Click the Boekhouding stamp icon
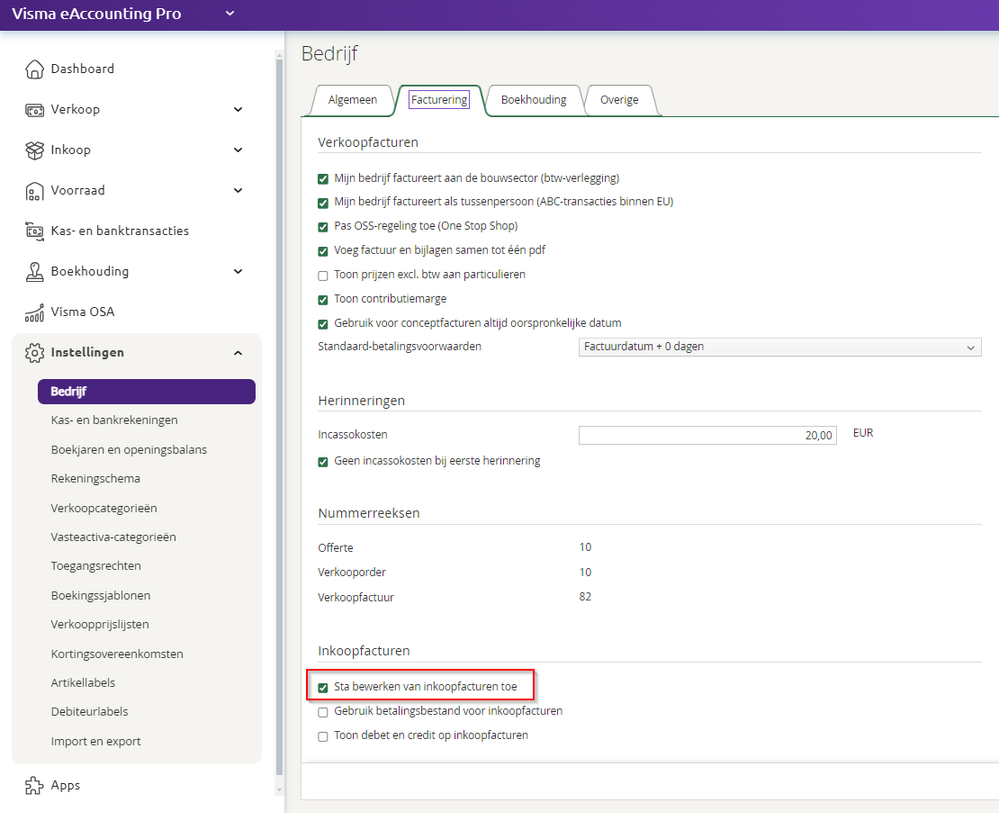The width and height of the screenshot is (999, 813). (x=34, y=272)
